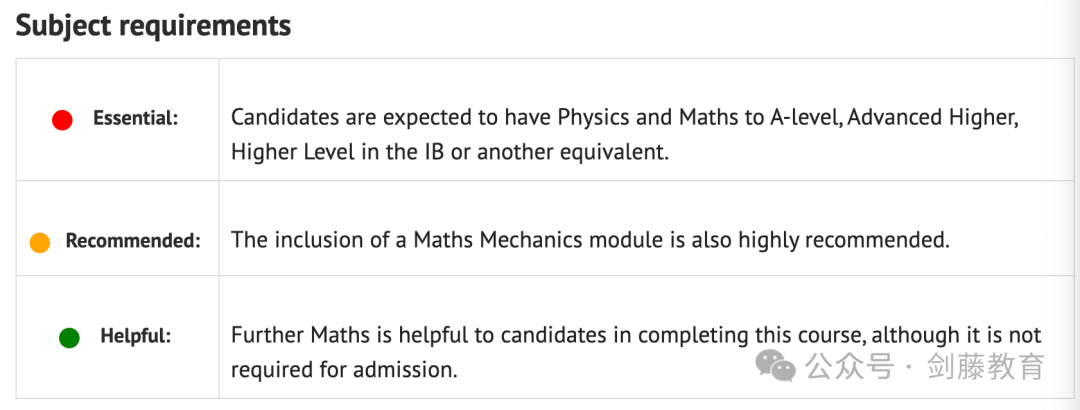The width and height of the screenshot is (1080, 410).
Task: Click the words completing this course
Action: tap(742, 336)
